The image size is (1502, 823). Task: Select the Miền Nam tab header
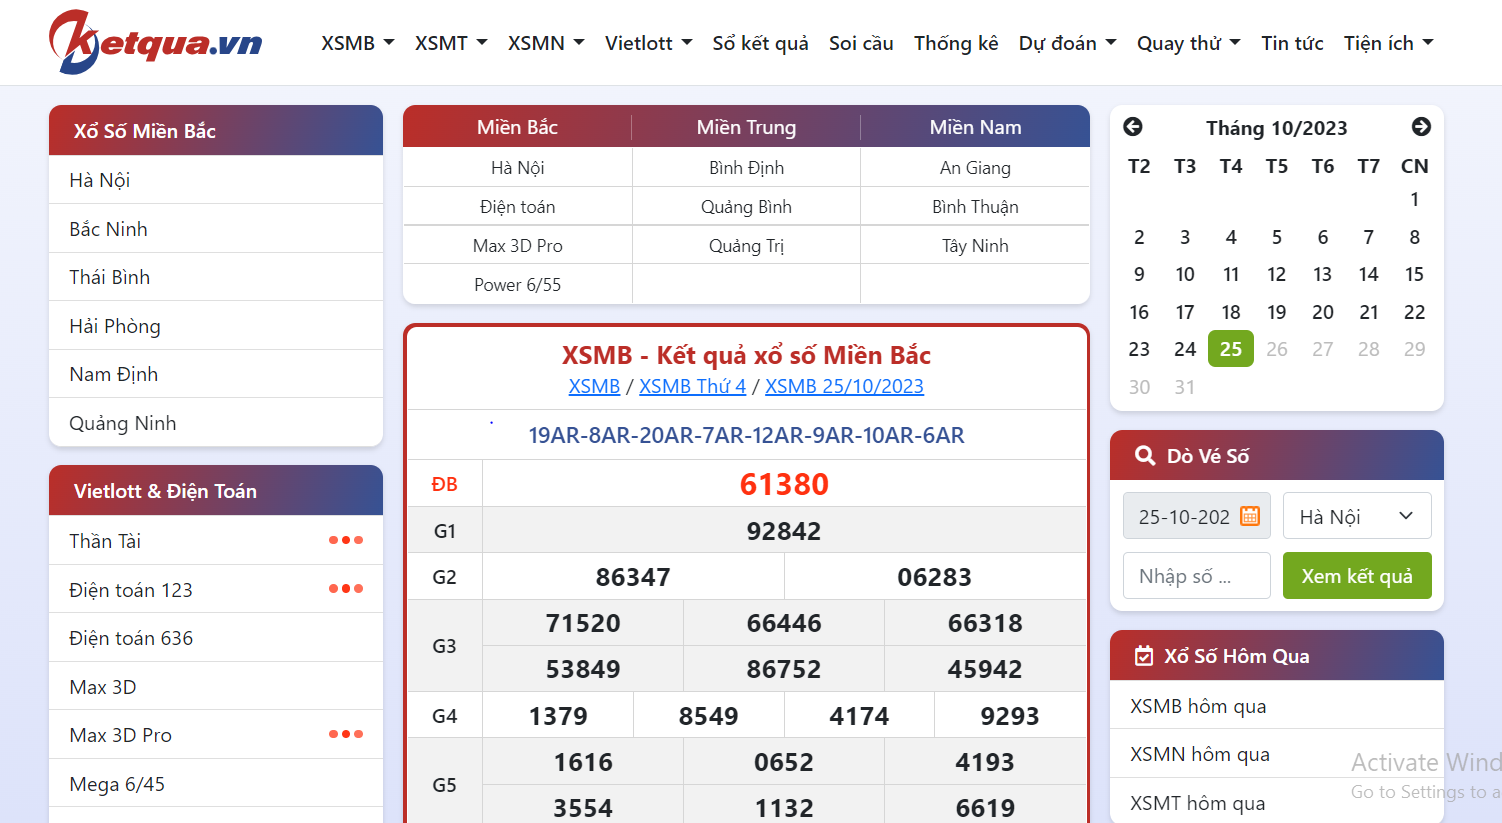click(975, 127)
